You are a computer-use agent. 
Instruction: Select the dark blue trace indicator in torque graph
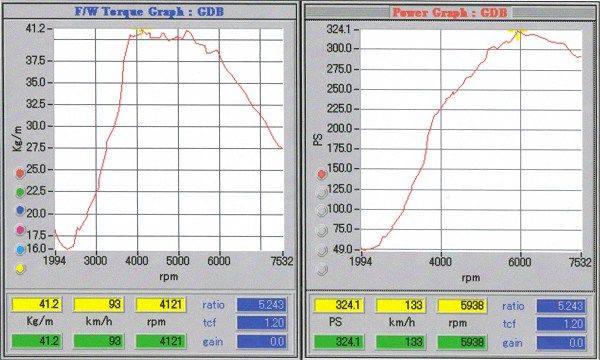(x=20, y=210)
